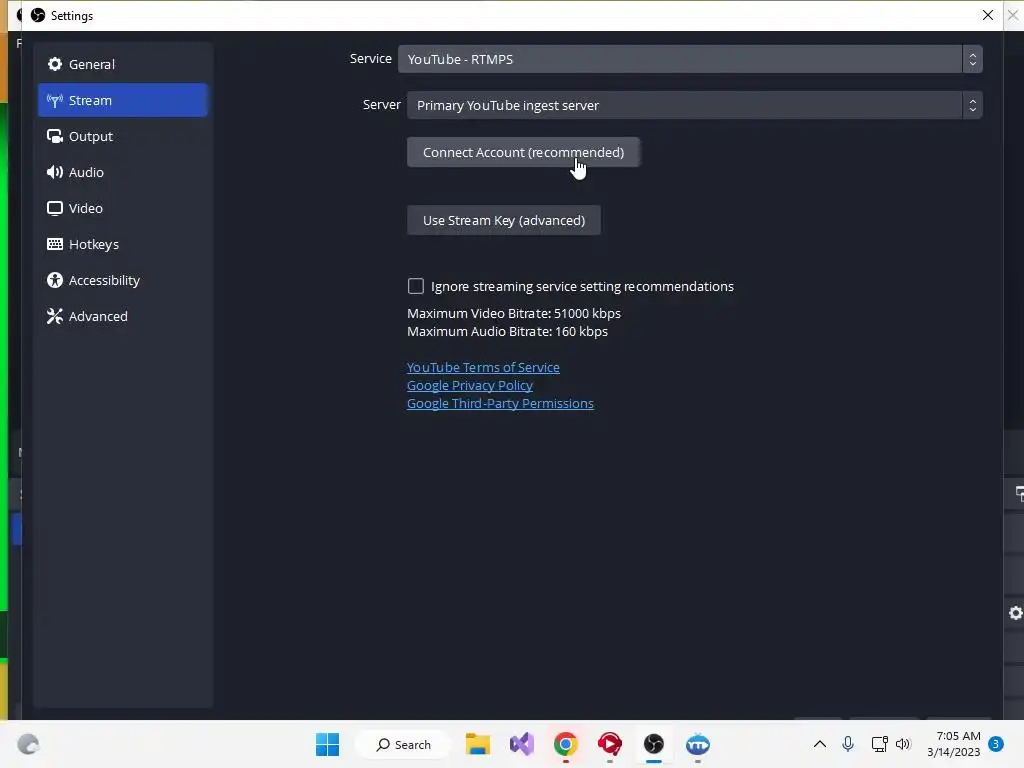Click the gray circular icon at far-left taskbar
The height and width of the screenshot is (768, 1024).
pos(28,744)
